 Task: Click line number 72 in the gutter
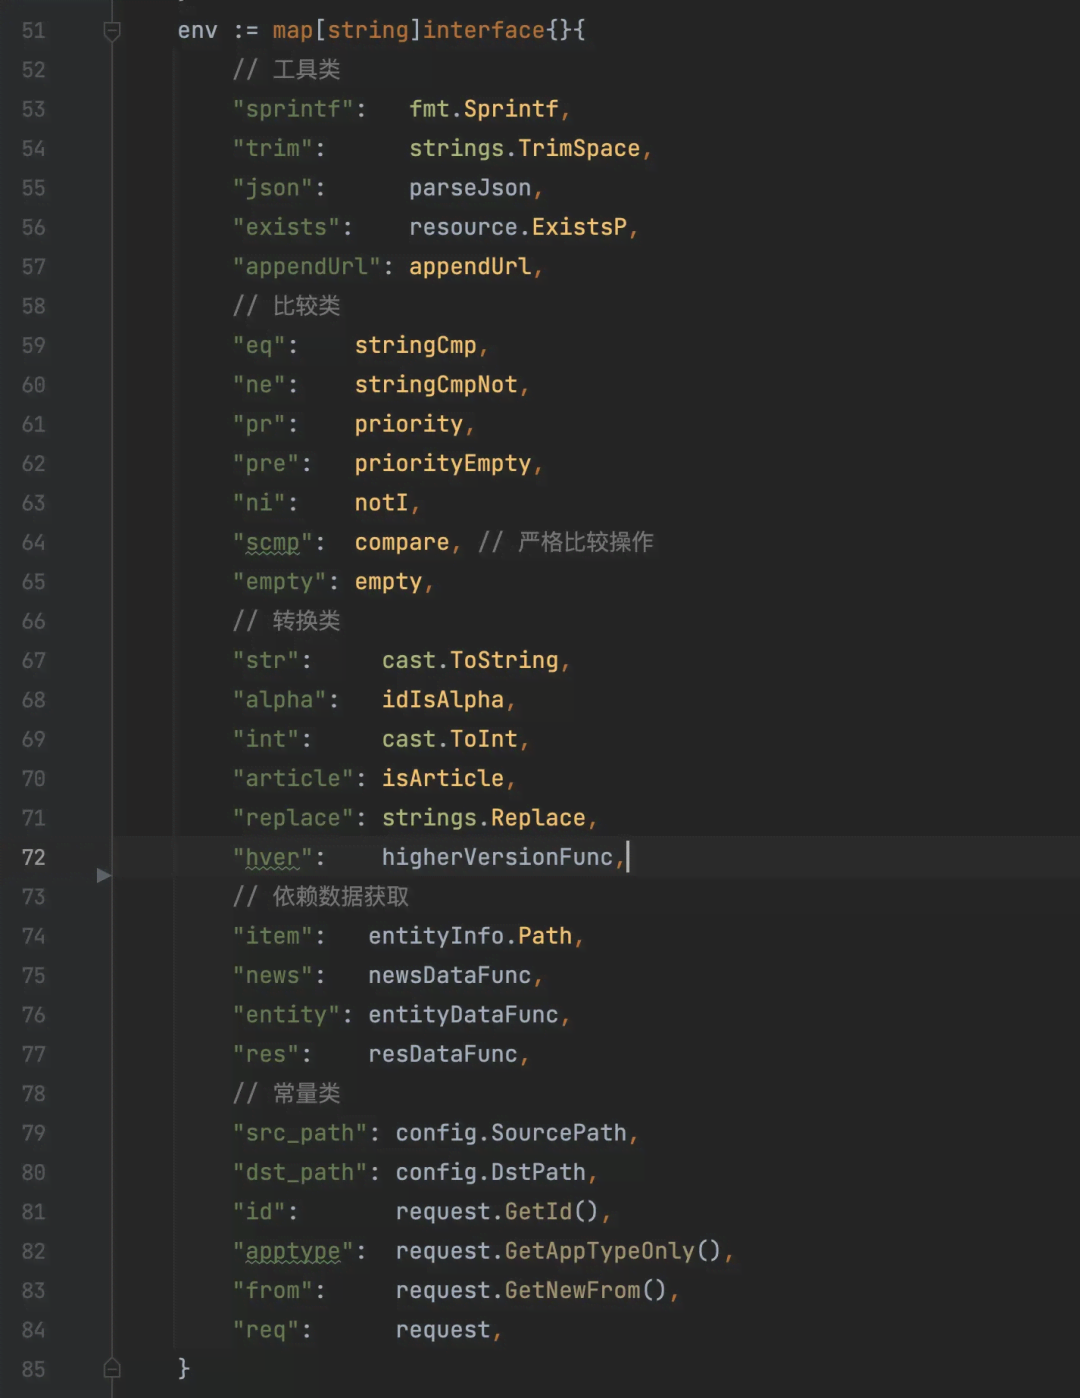tap(34, 857)
